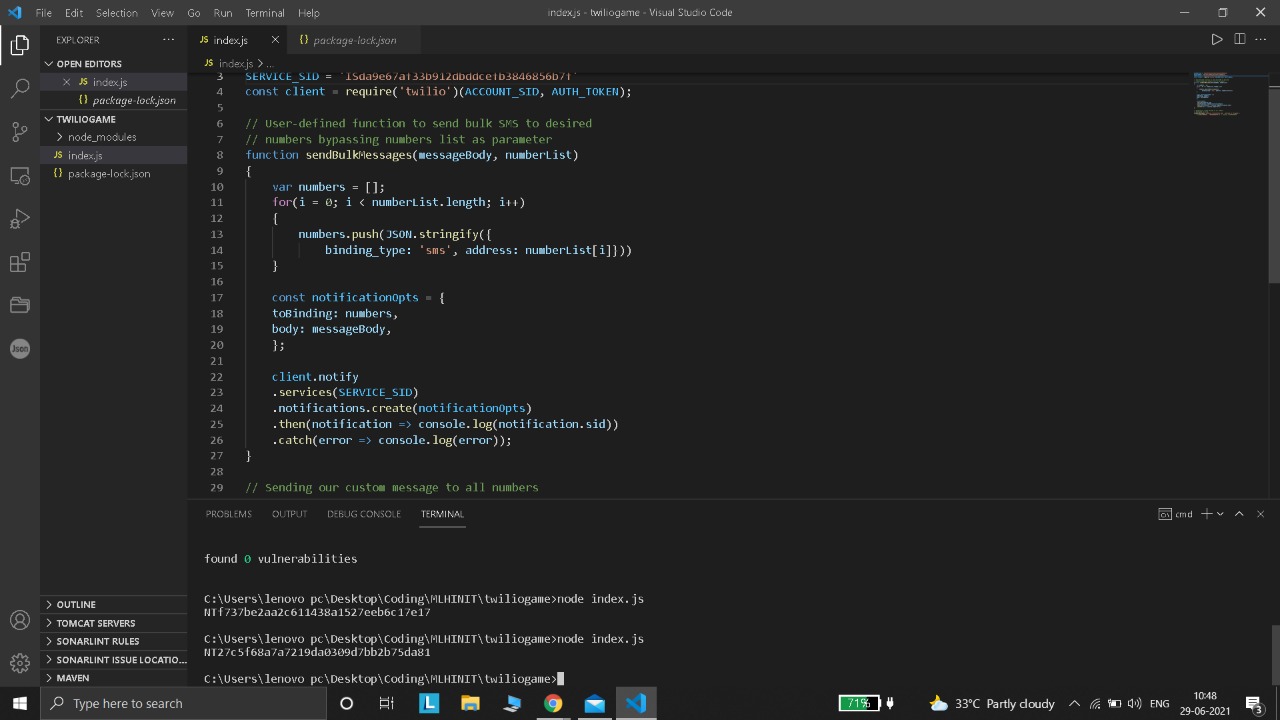Image resolution: width=1280 pixels, height=720 pixels.
Task: Expand the OUTLINE section
Action: pyautogui.click(x=76, y=605)
